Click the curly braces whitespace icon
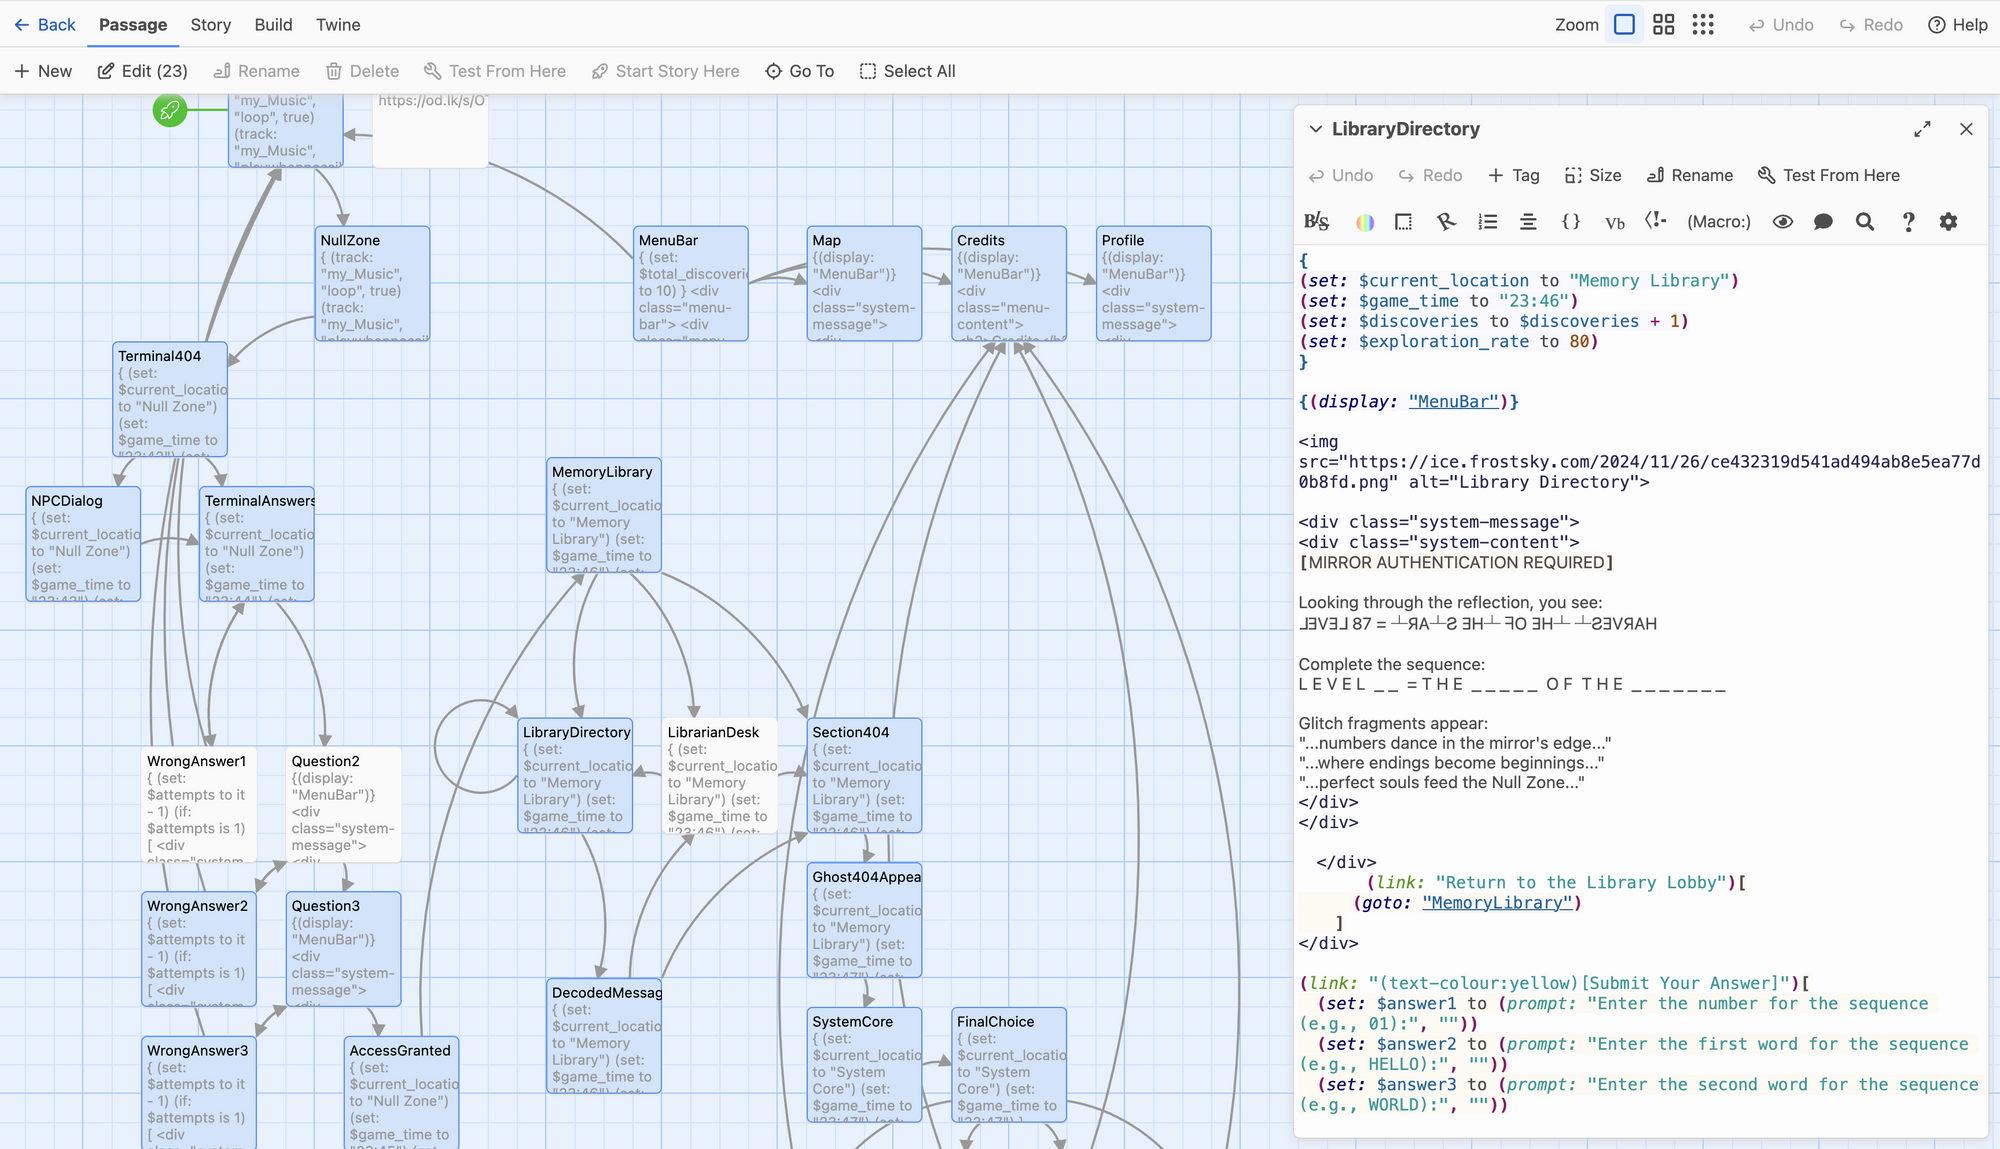Image resolution: width=2000 pixels, height=1149 pixels. 1571,222
